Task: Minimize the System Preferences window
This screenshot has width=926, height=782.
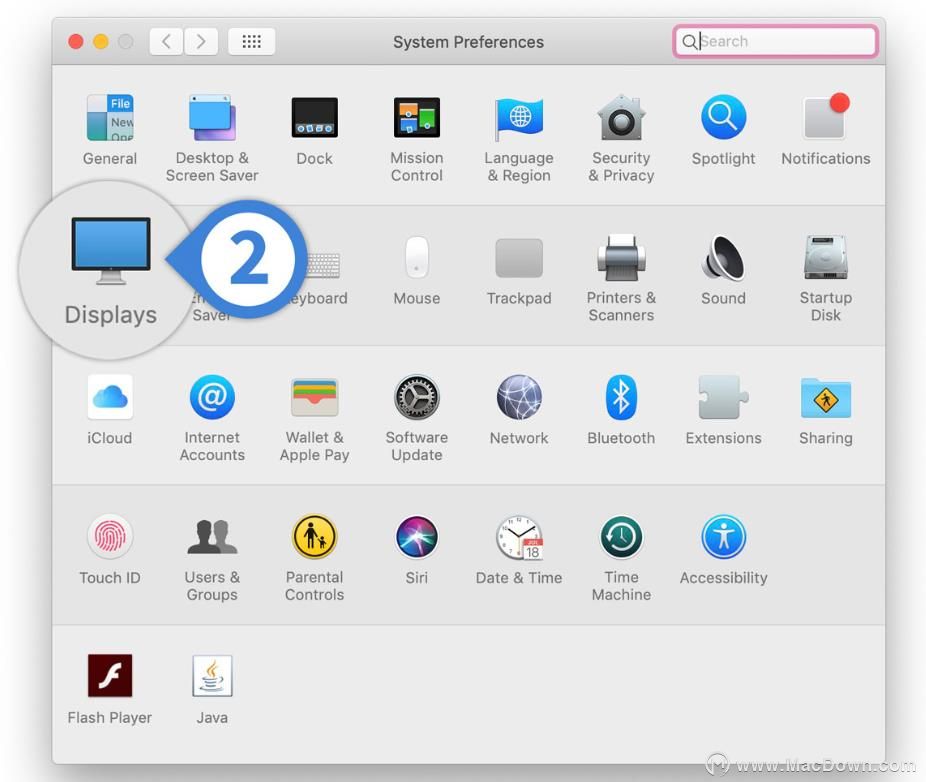Action: (101, 41)
